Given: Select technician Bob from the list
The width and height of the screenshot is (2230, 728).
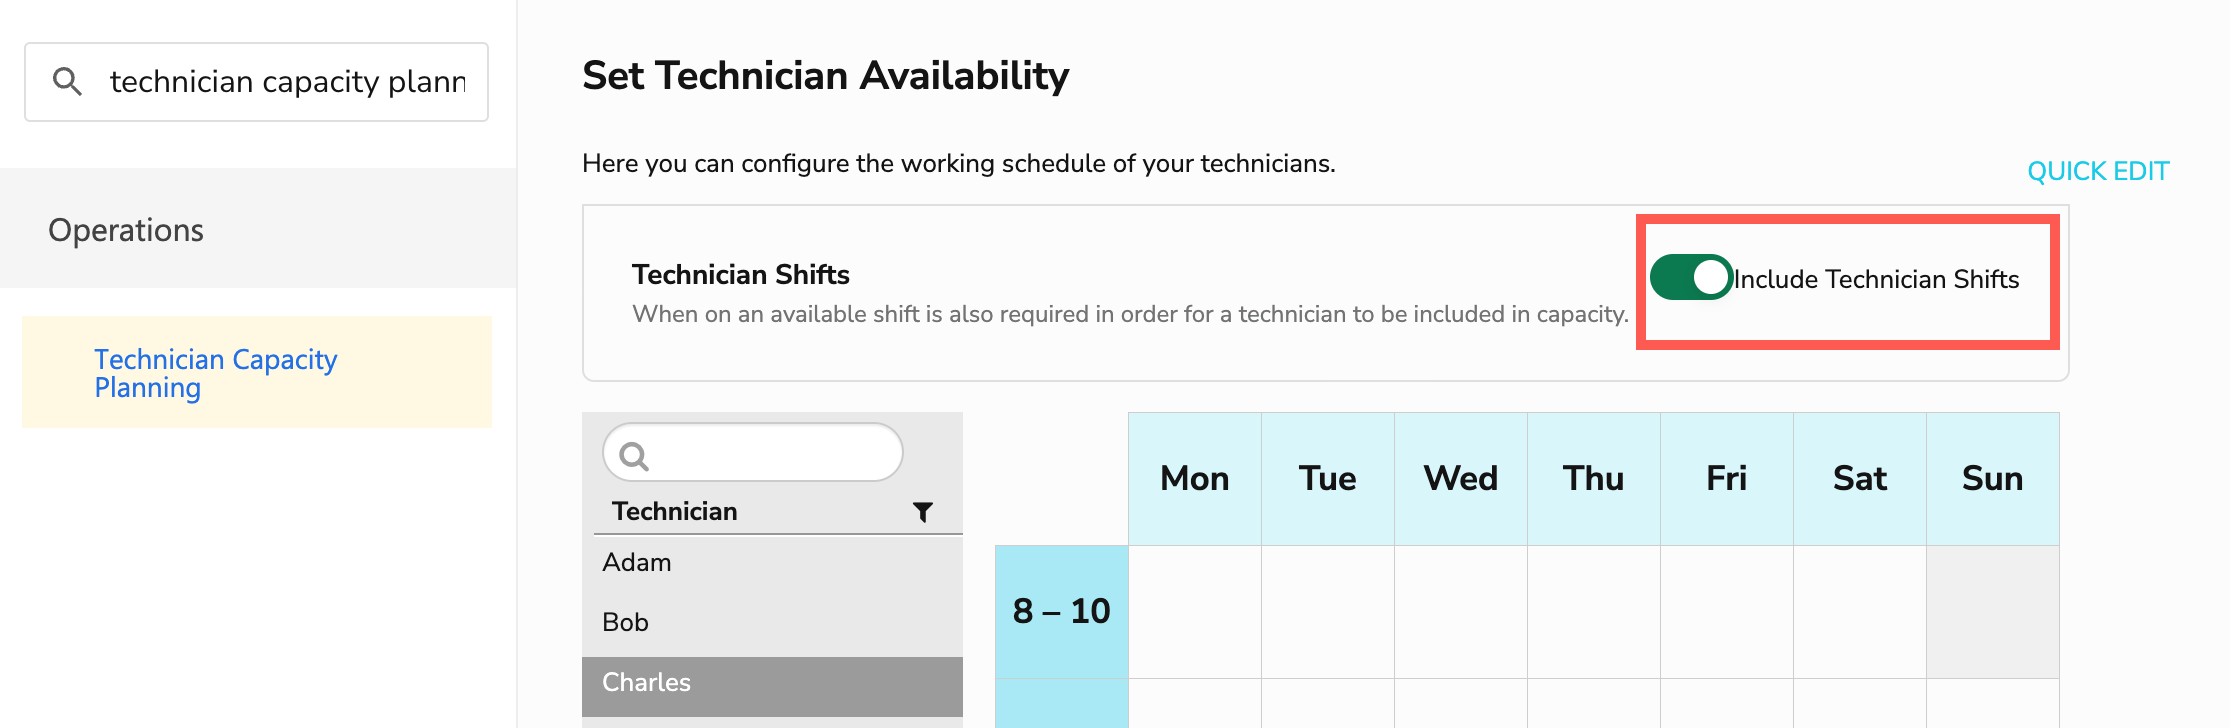Looking at the screenshot, I should coord(625,622).
